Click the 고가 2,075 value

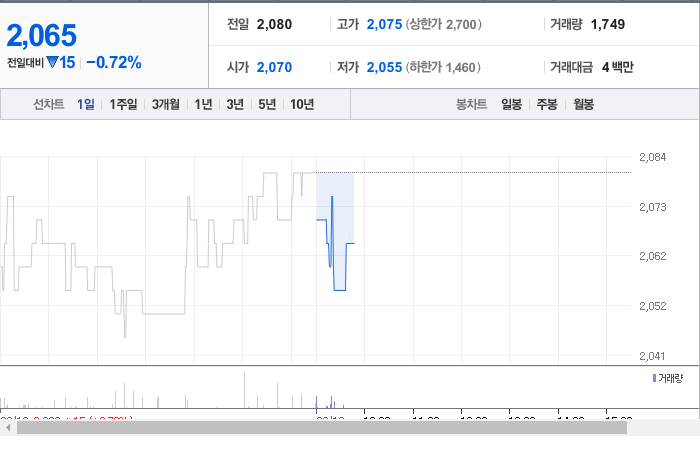[384, 24]
